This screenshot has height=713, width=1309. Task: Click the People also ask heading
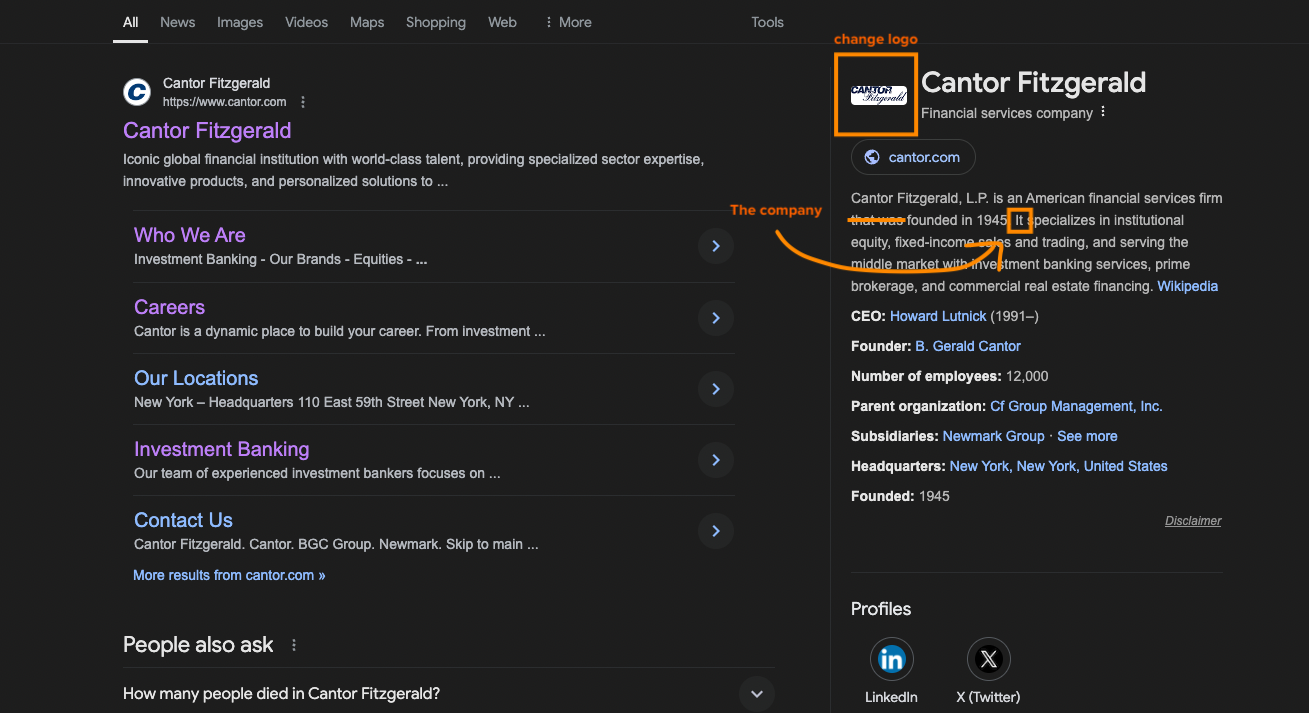pyautogui.click(x=198, y=645)
